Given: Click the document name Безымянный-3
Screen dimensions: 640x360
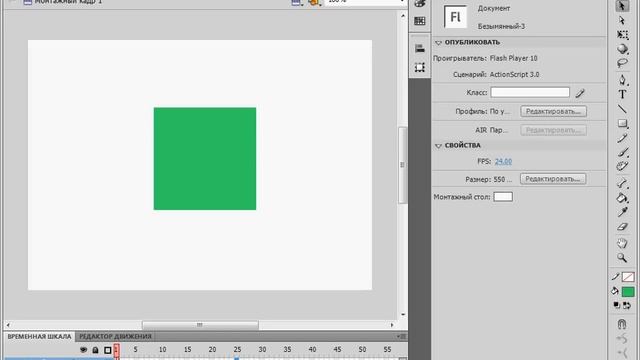Looking at the screenshot, I should [x=501, y=27].
